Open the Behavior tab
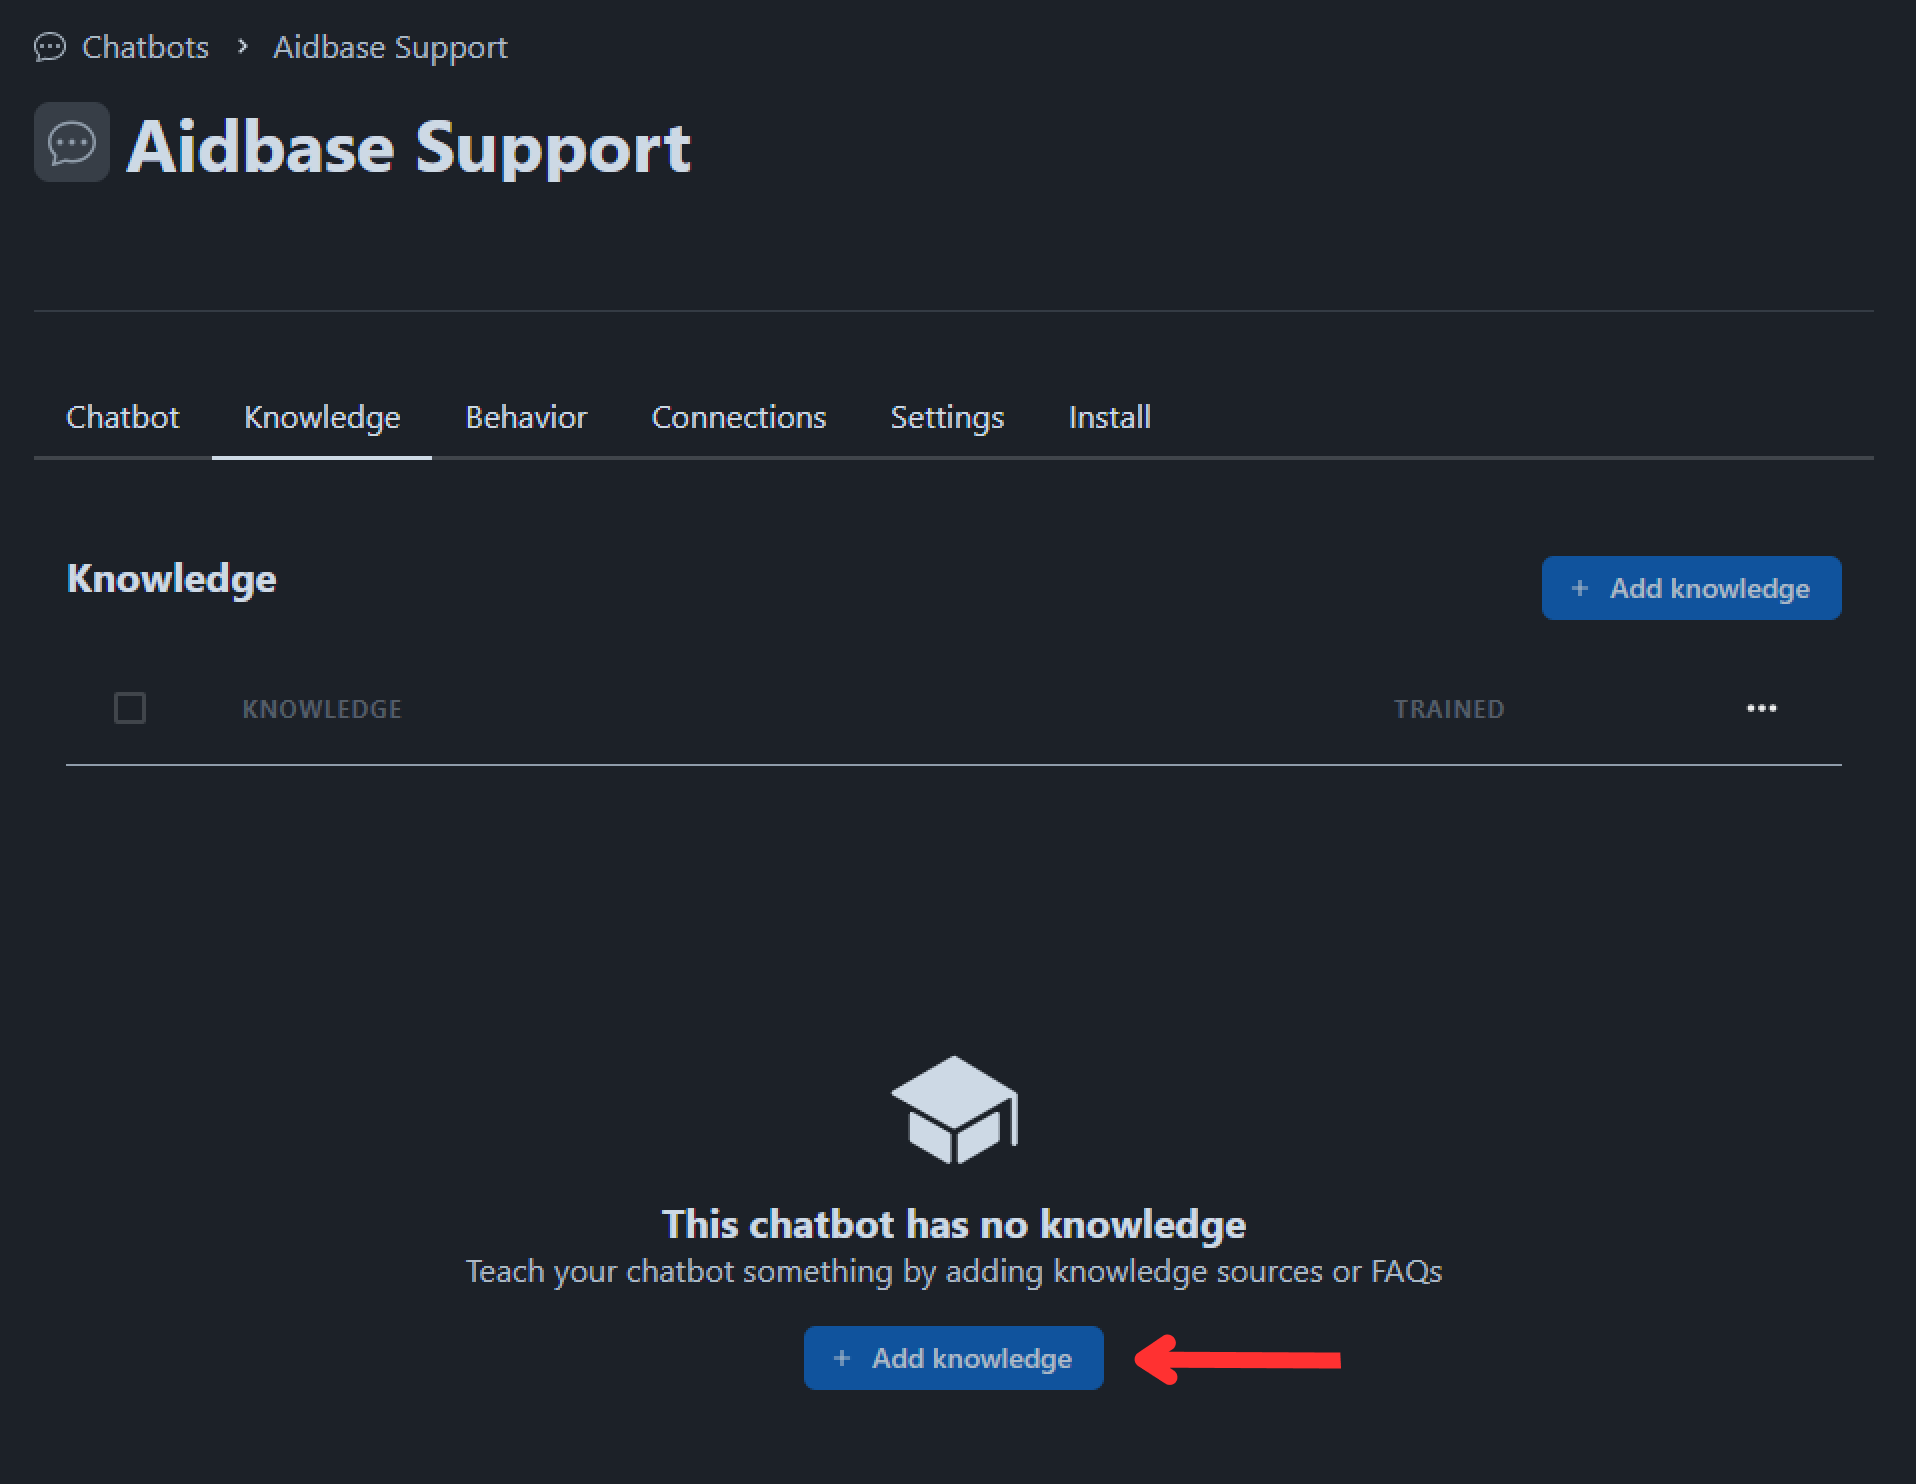1916x1484 pixels. [x=526, y=417]
